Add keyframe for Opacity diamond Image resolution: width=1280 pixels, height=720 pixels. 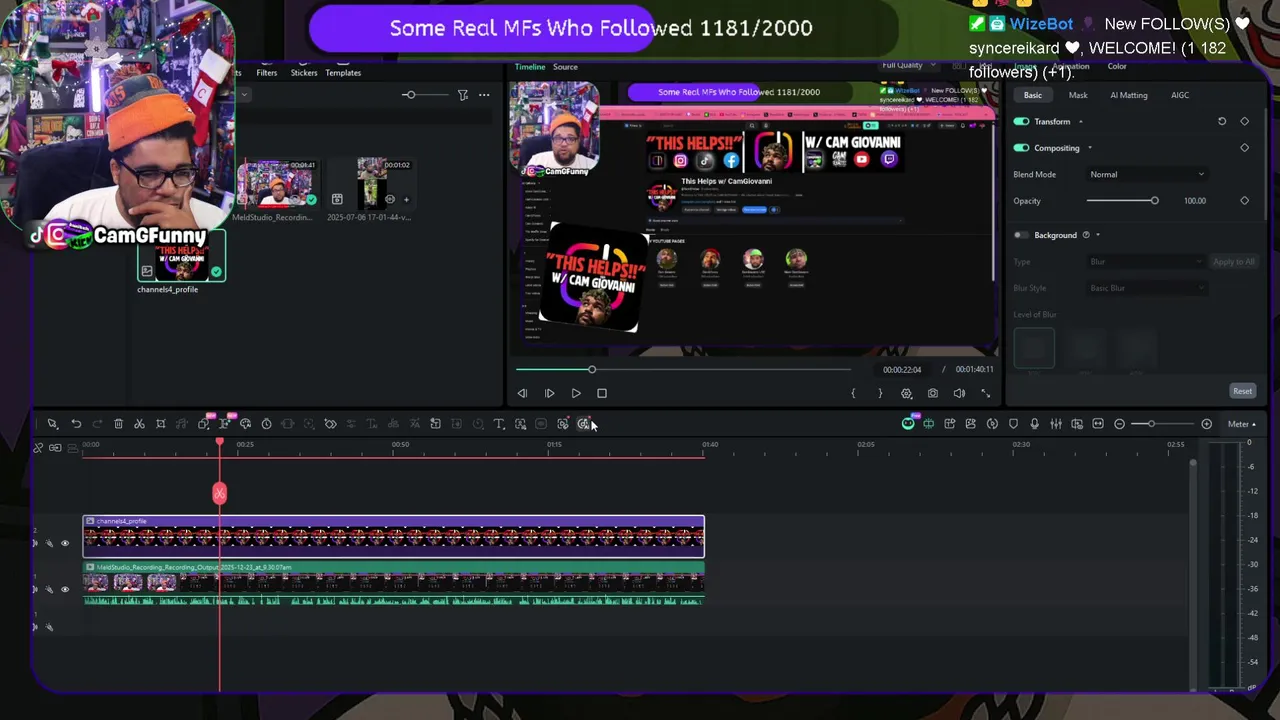tap(1244, 201)
